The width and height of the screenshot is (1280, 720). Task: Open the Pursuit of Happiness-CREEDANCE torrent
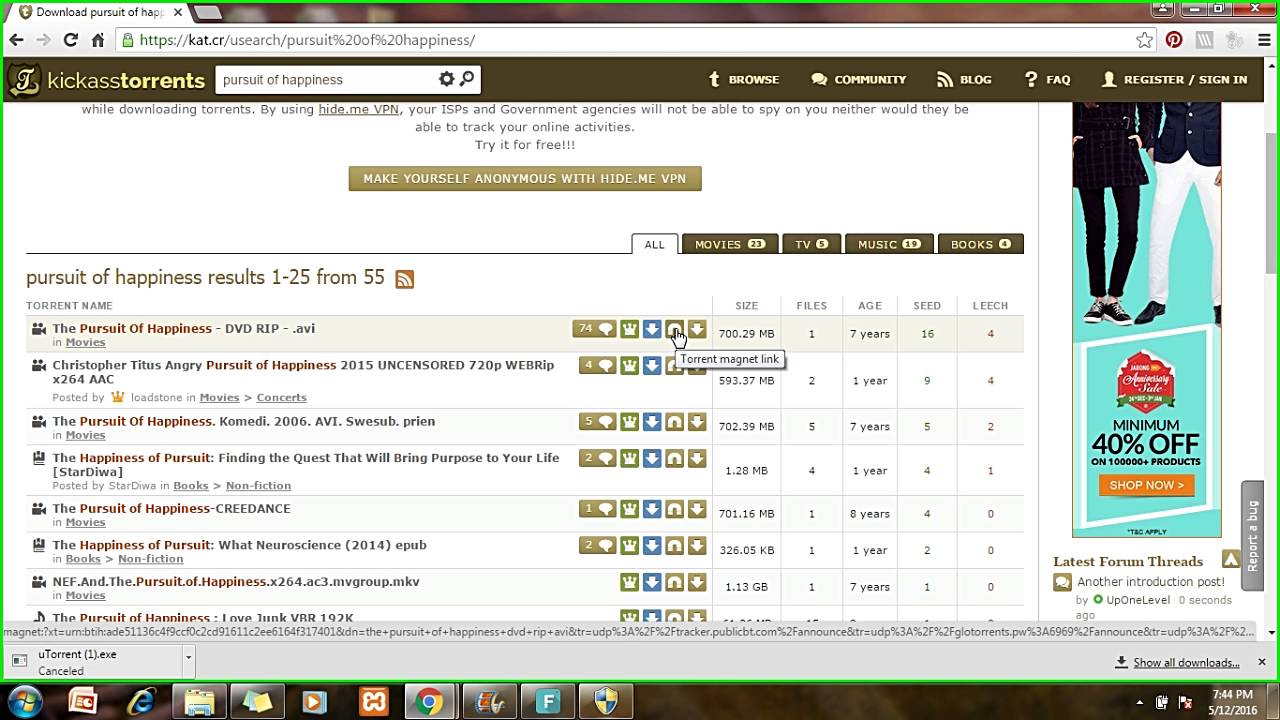tap(171, 508)
